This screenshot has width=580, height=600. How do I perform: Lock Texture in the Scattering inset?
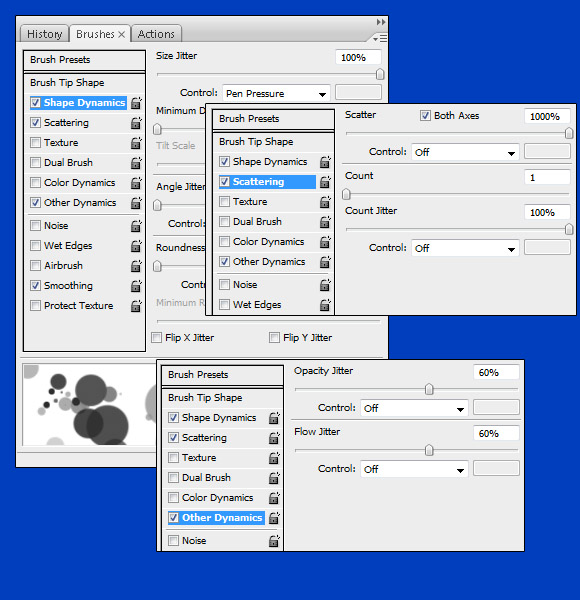(x=325, y=202)
